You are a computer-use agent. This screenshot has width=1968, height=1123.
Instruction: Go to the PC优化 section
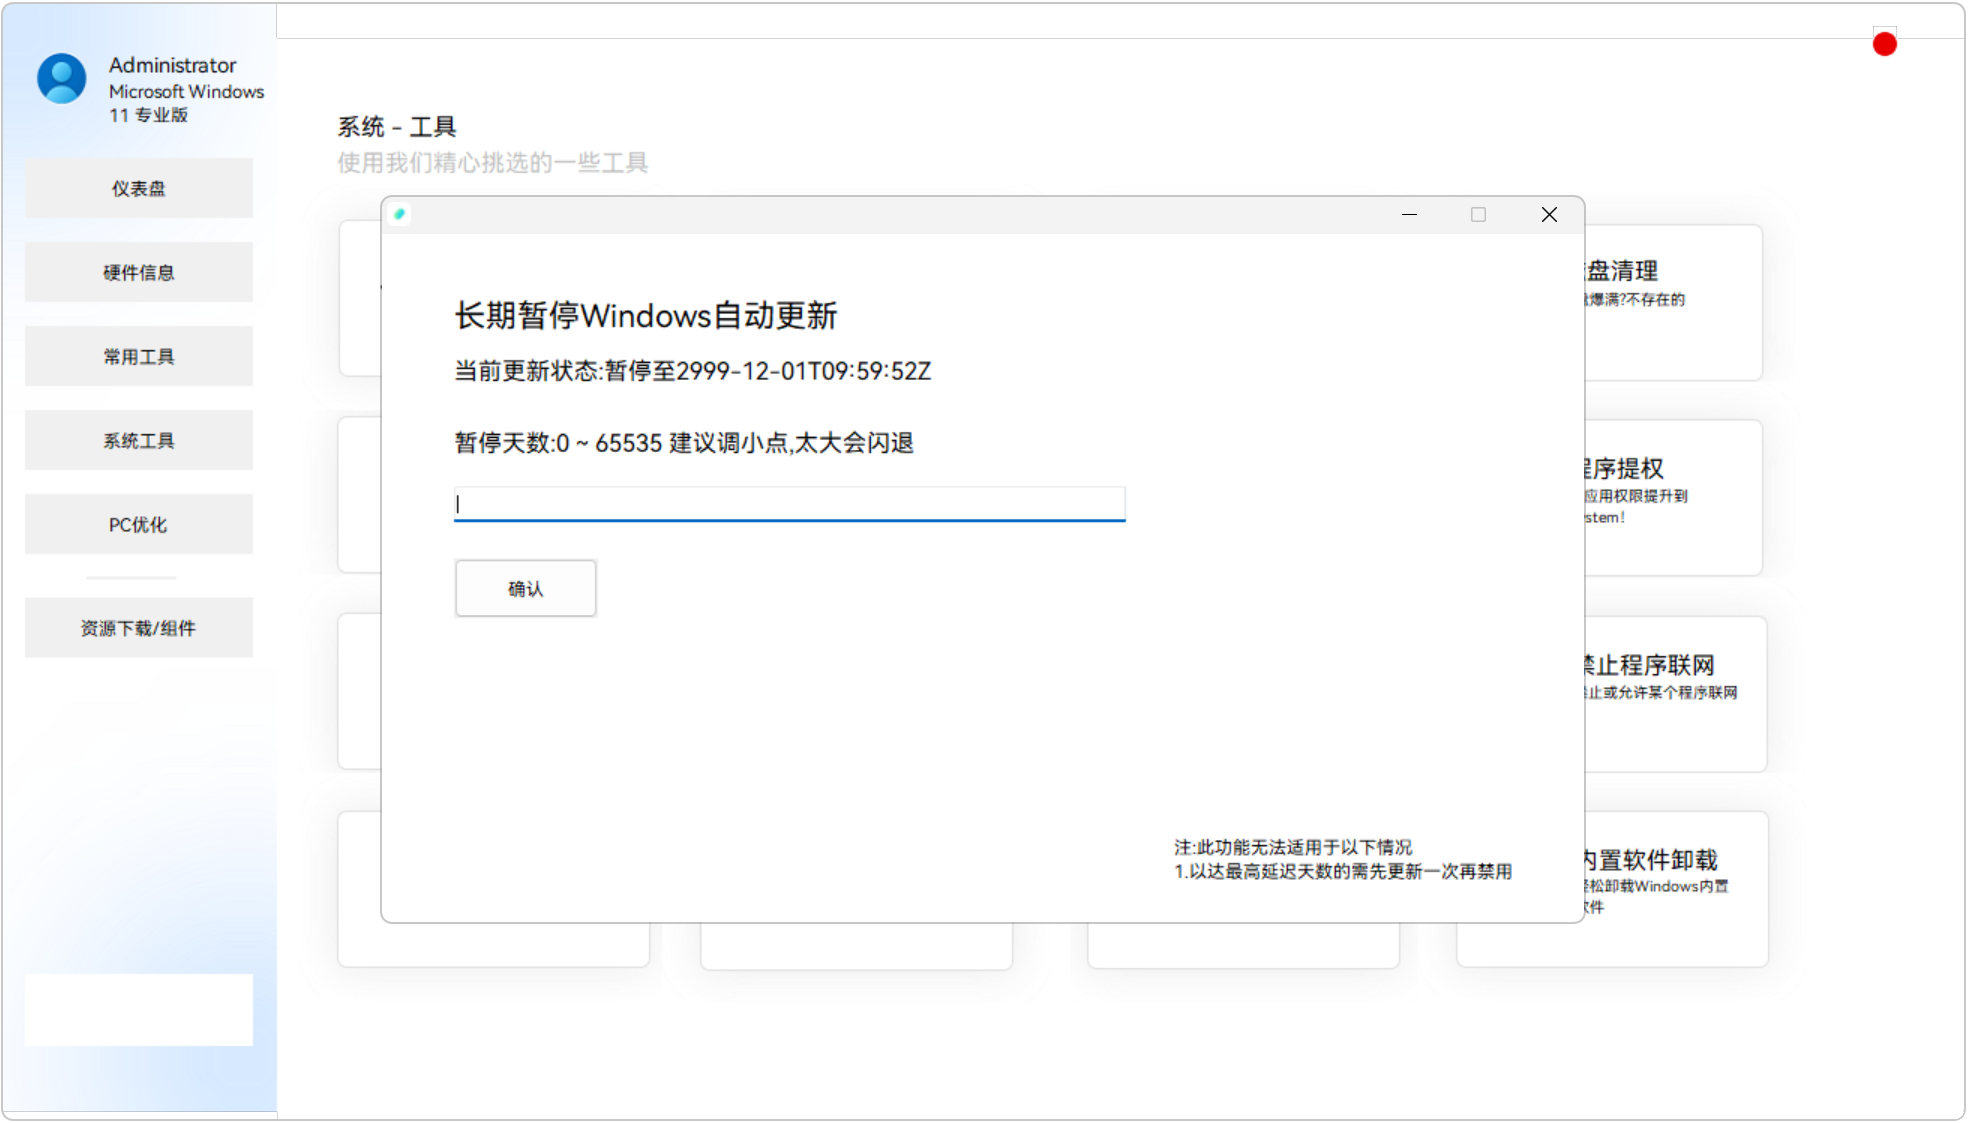click(138, 524)
